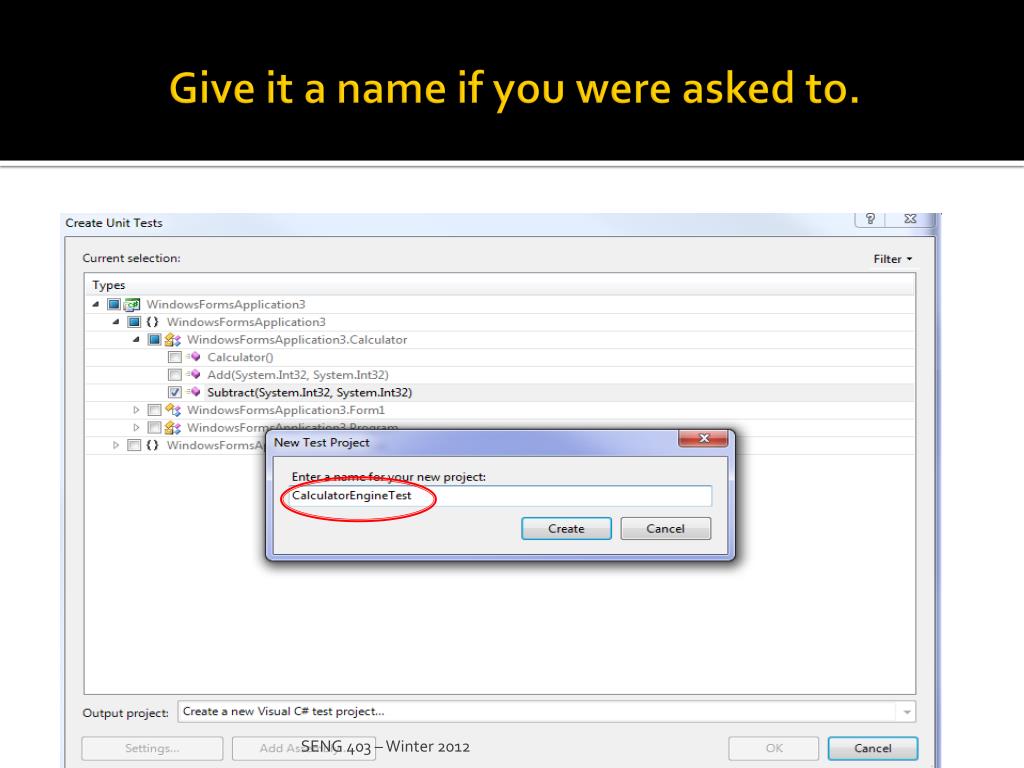This screenshot has width=1024, height=768.
Task: Click the Cancel button in Create Unit Tests
Action: click(872, 748)
